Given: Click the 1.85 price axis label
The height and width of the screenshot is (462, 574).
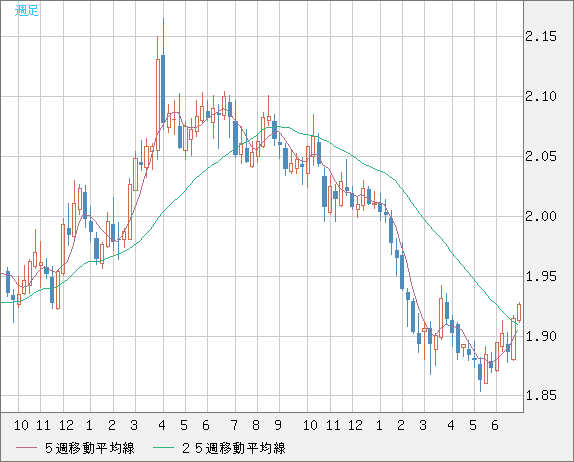Looking at the screenshot, I should tap(541, 395).
